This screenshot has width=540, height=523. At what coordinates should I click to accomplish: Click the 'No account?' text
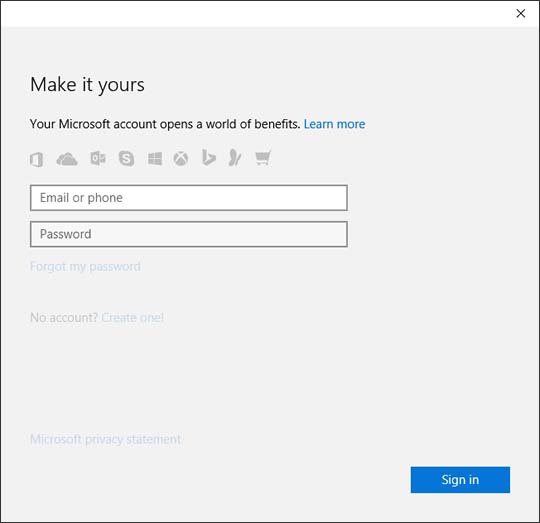tap(64, 317)
